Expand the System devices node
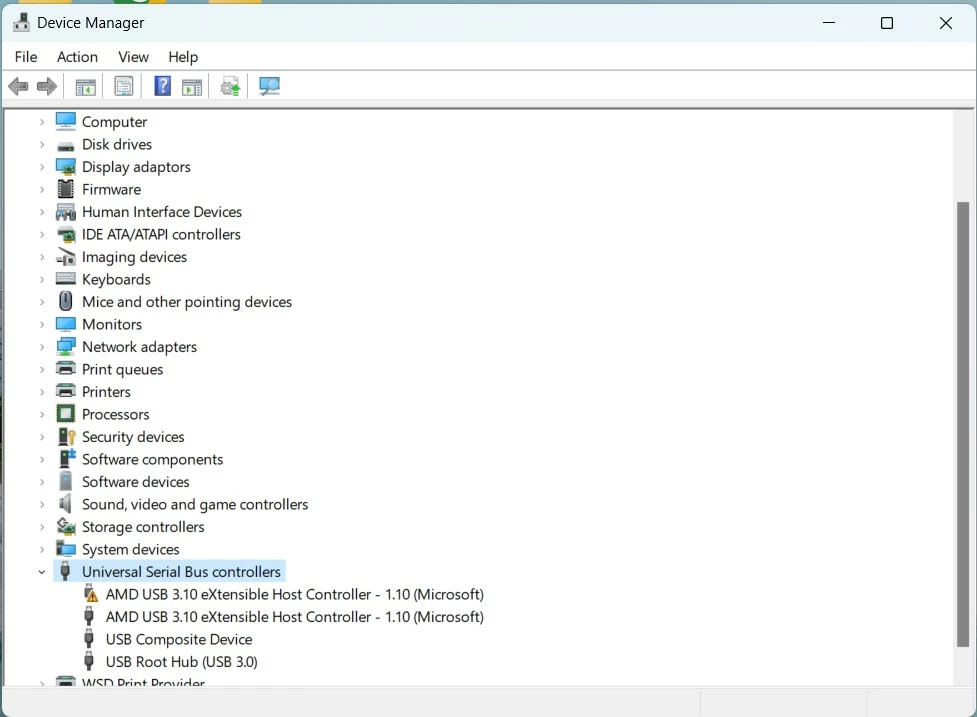The height and width of the screenshot is (717, 977). 42,549
